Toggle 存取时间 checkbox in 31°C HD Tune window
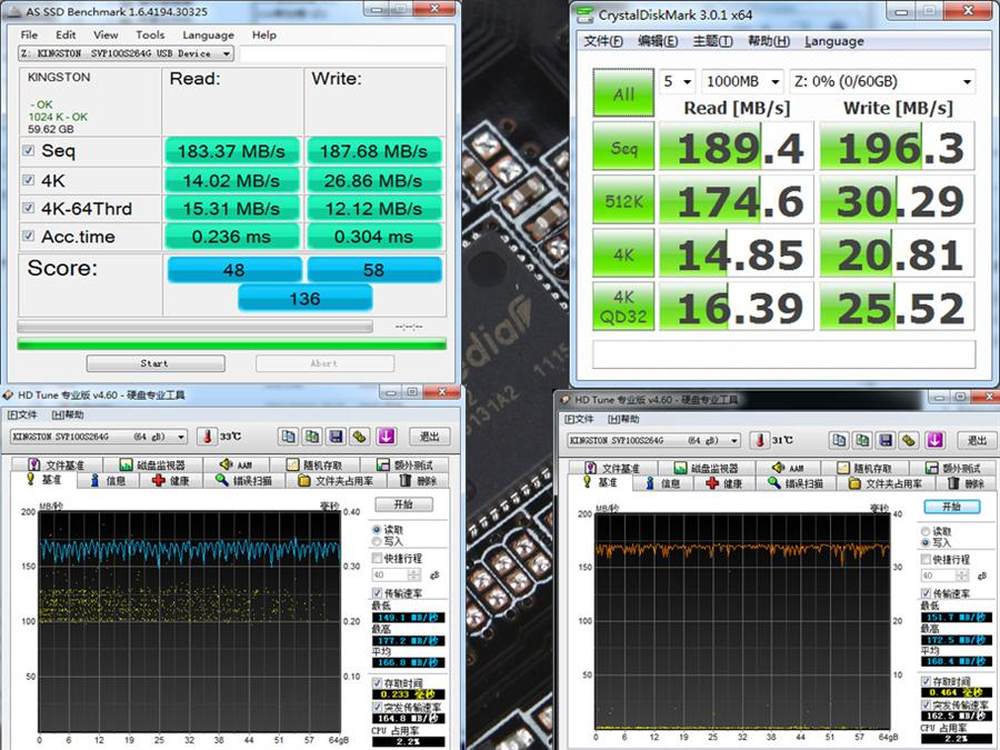 coord(926,681)
